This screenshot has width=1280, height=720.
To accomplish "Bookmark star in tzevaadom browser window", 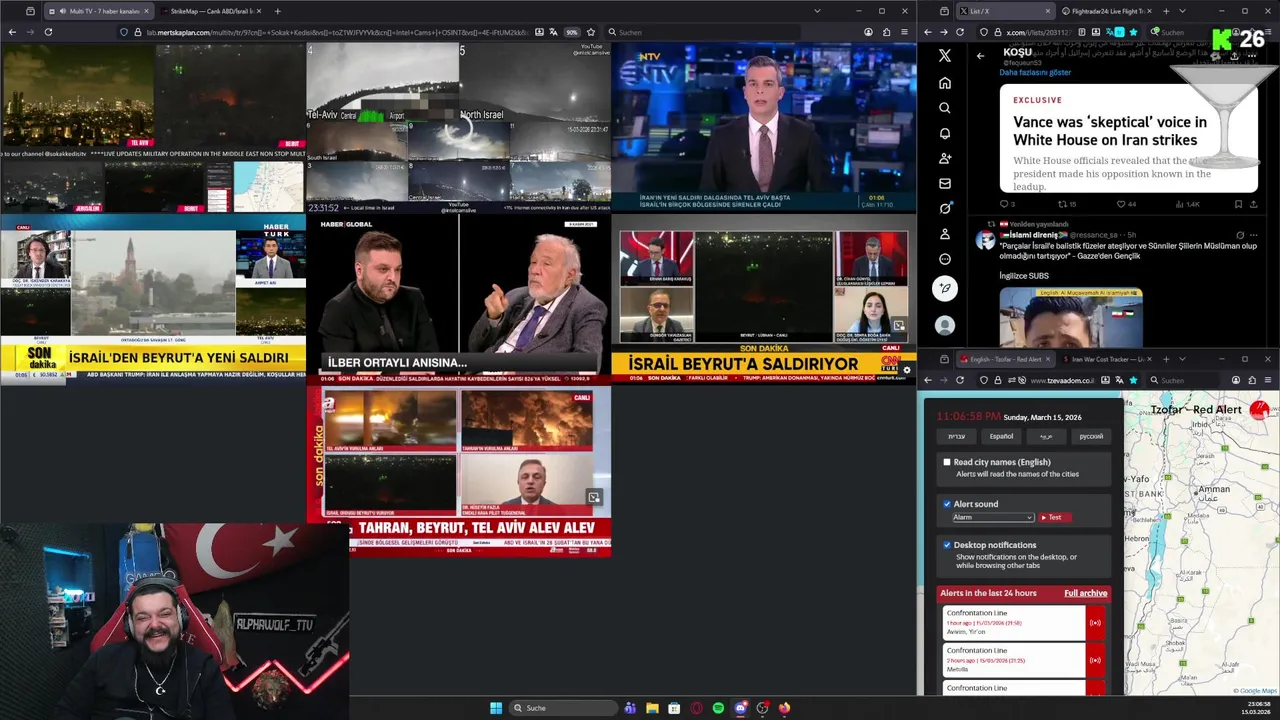I will [x=1133, y=380].
